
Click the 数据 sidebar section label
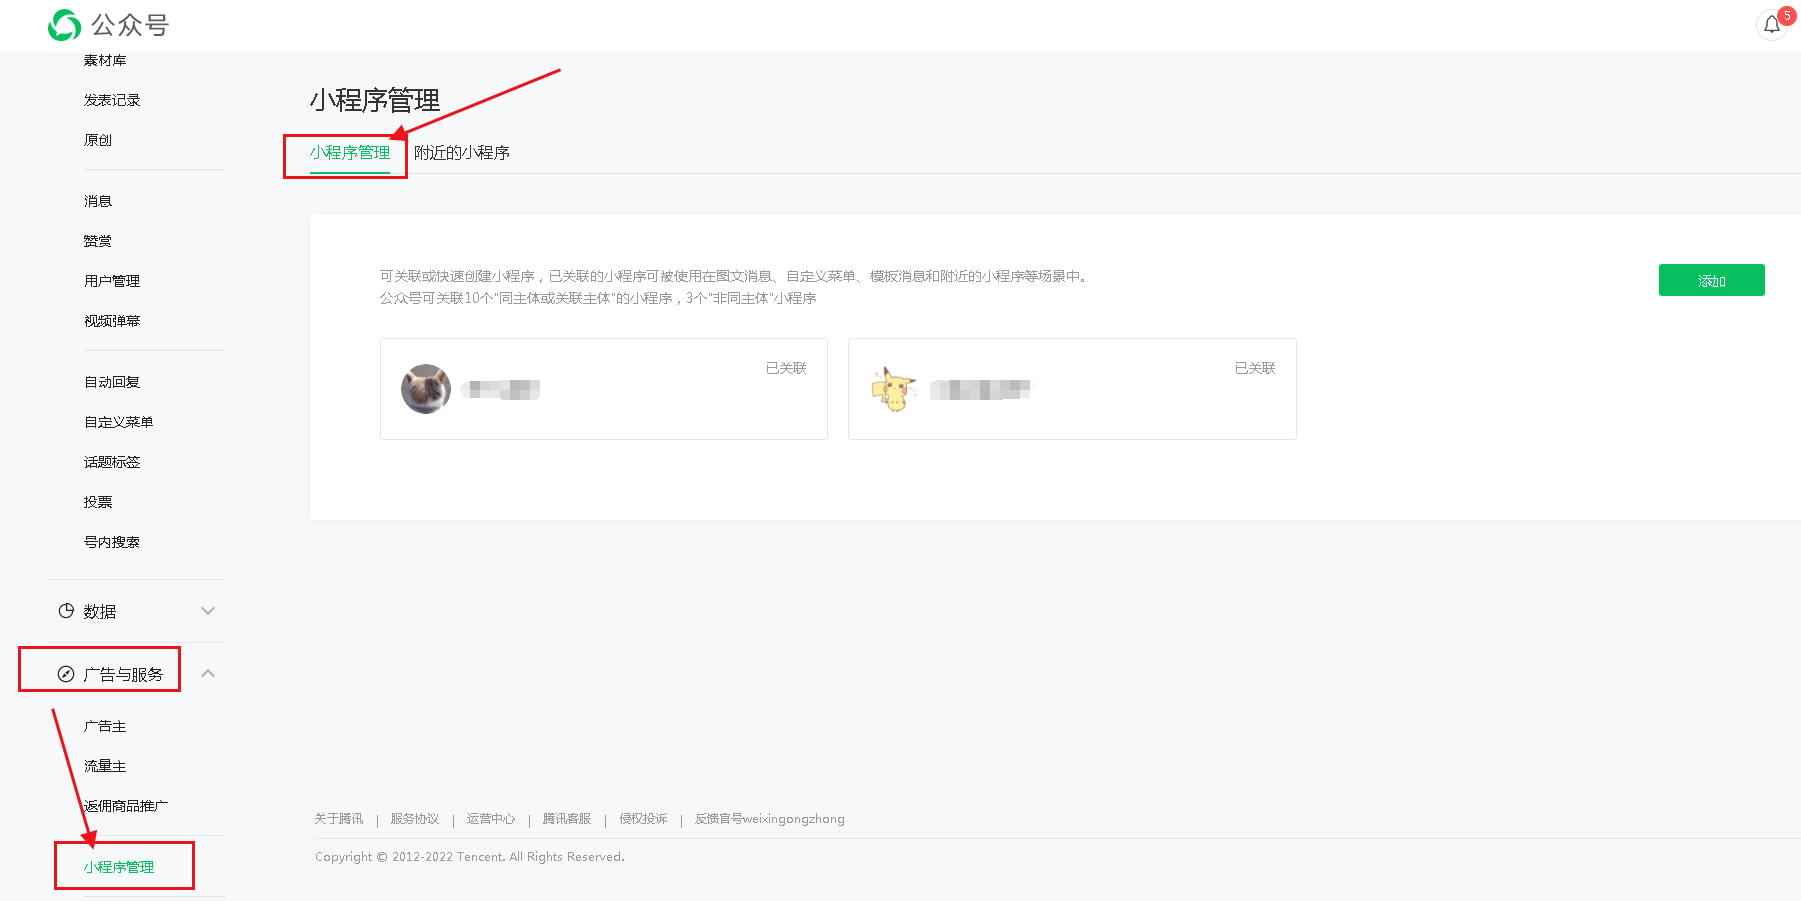tap(100, 611)
